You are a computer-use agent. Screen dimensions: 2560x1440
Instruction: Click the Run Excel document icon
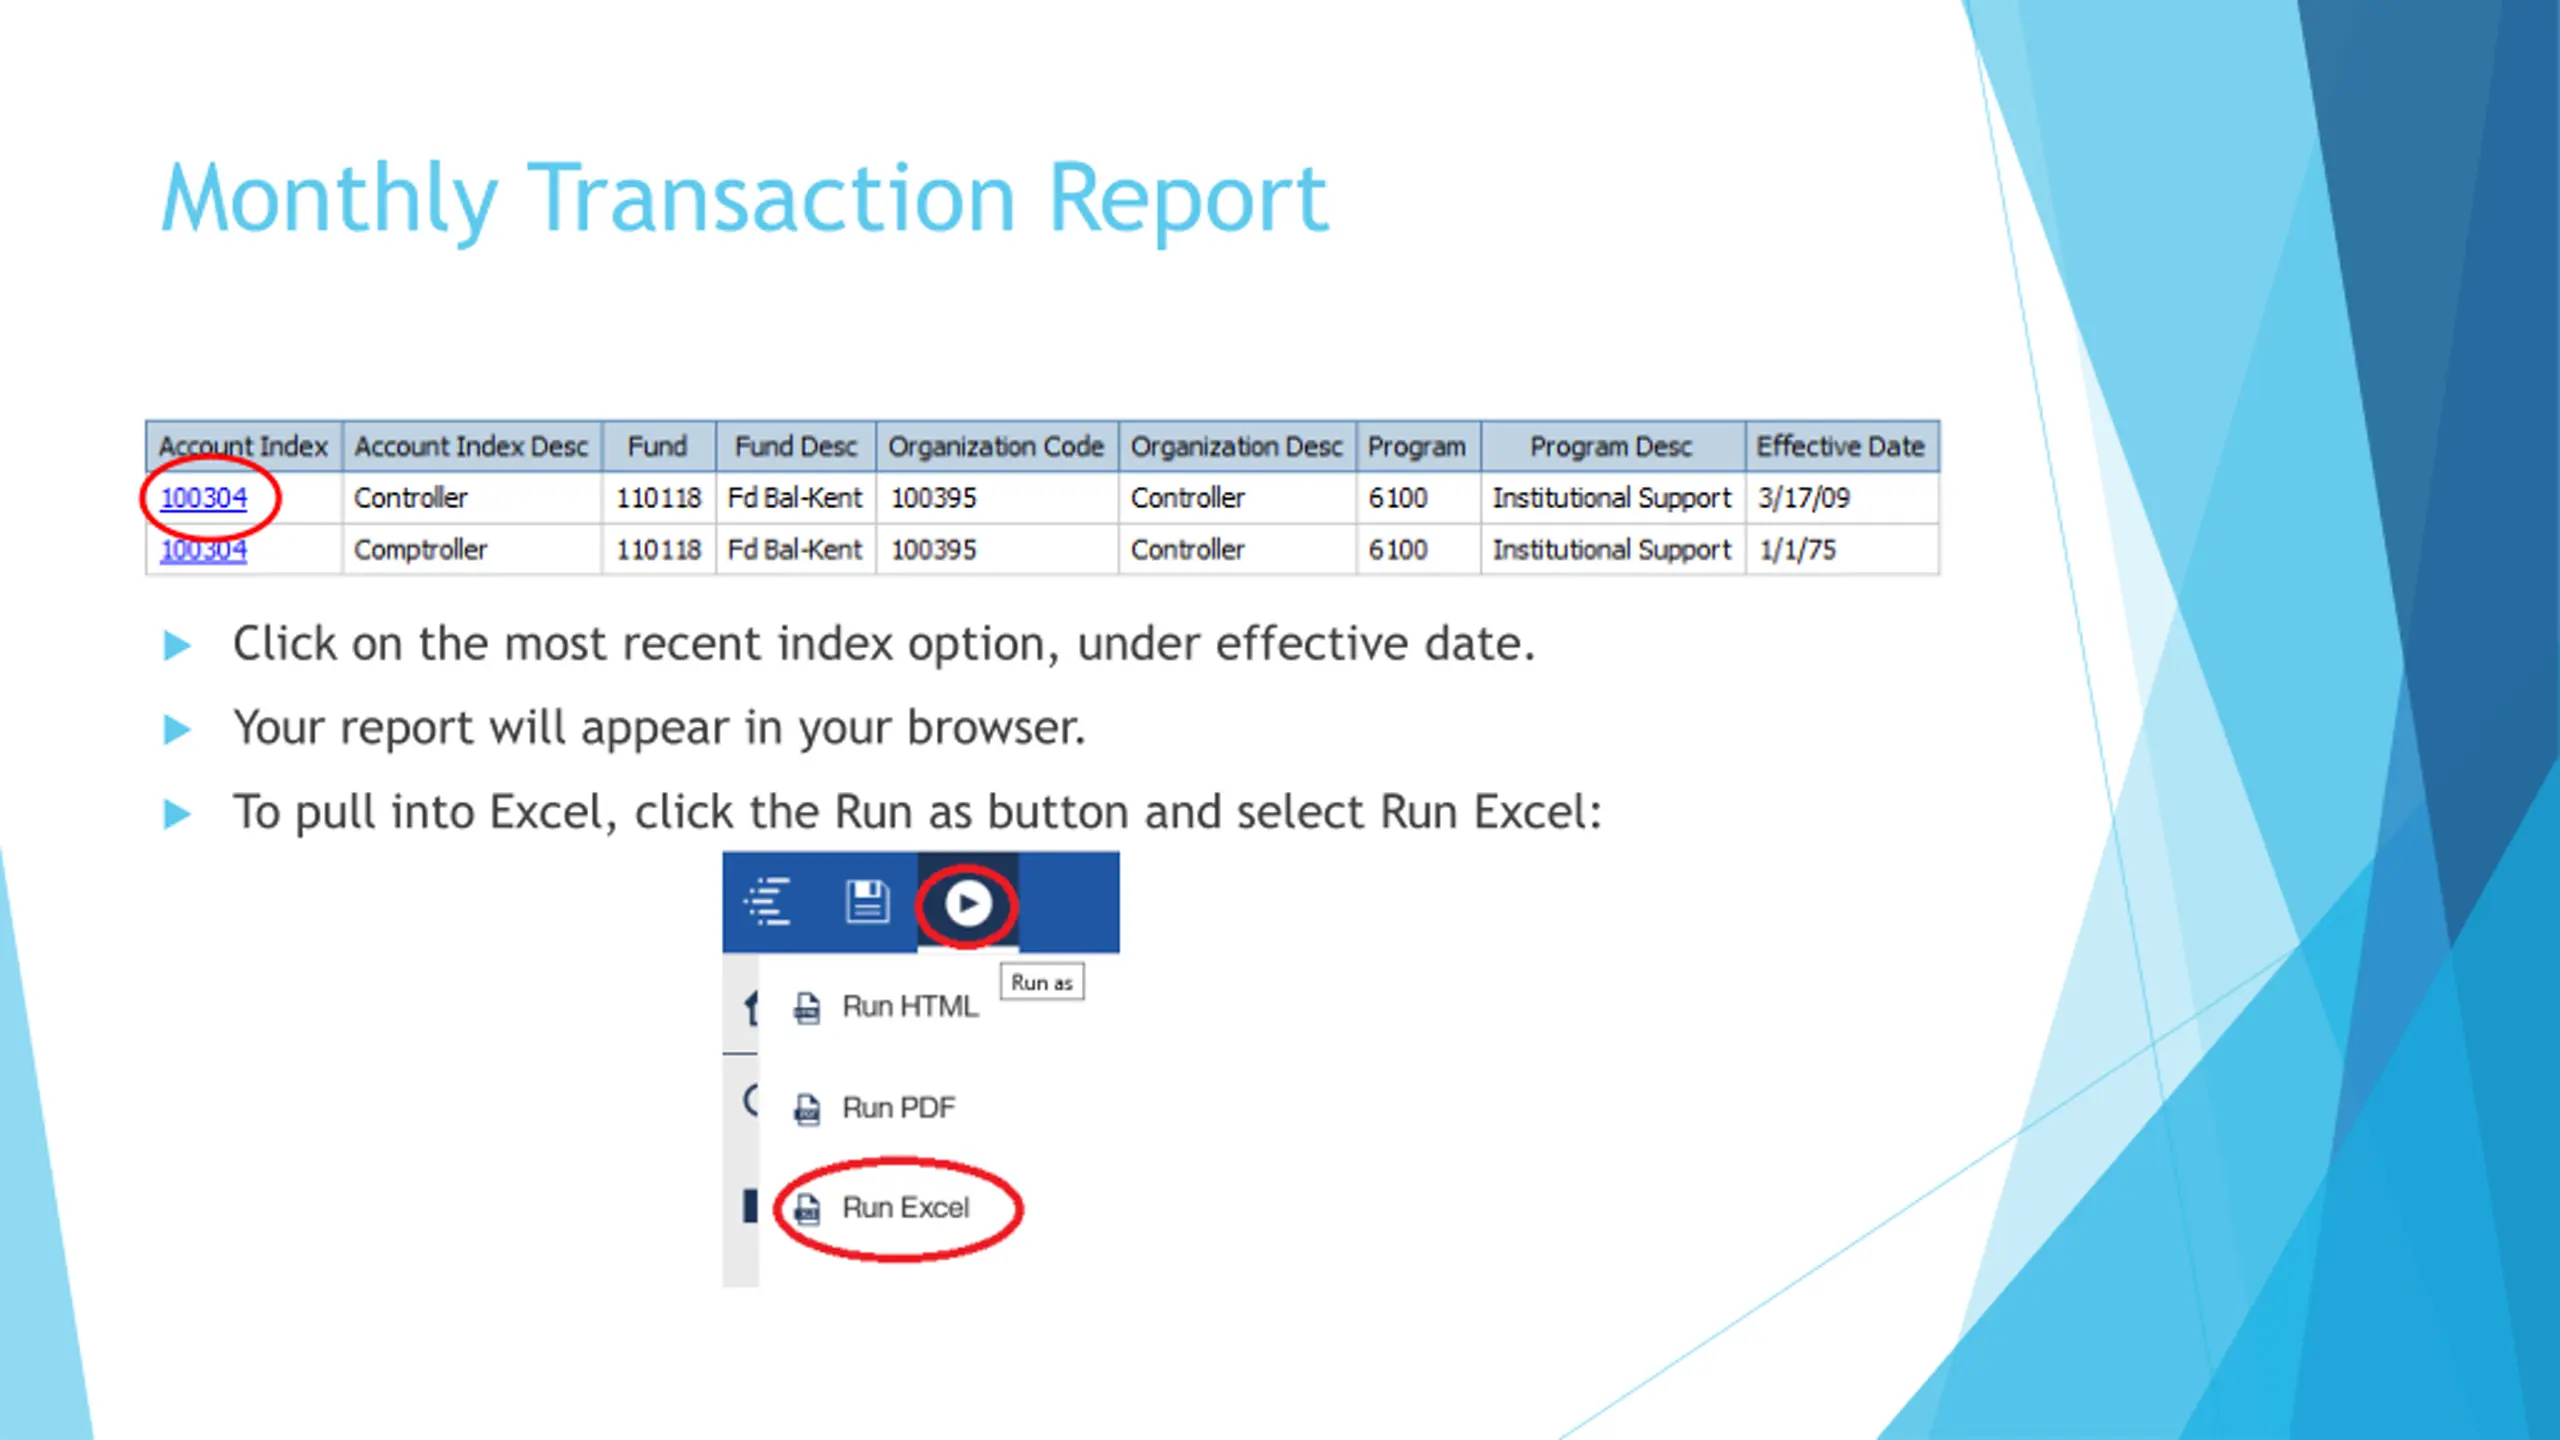806,1209
